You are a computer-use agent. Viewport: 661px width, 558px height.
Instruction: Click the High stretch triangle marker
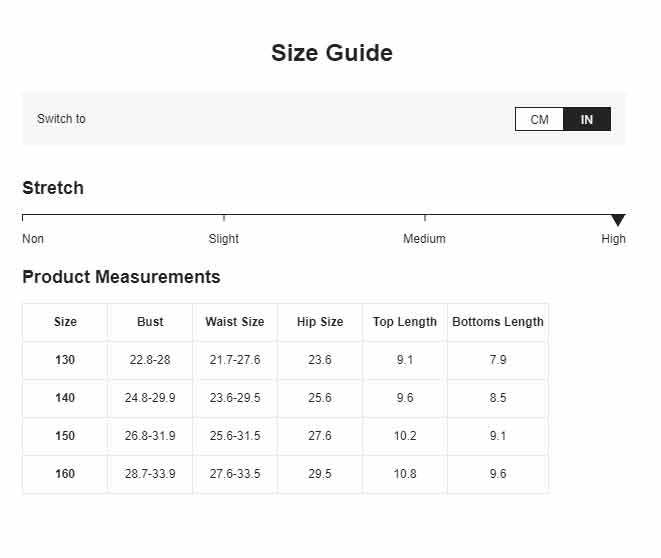pos(618,220)
